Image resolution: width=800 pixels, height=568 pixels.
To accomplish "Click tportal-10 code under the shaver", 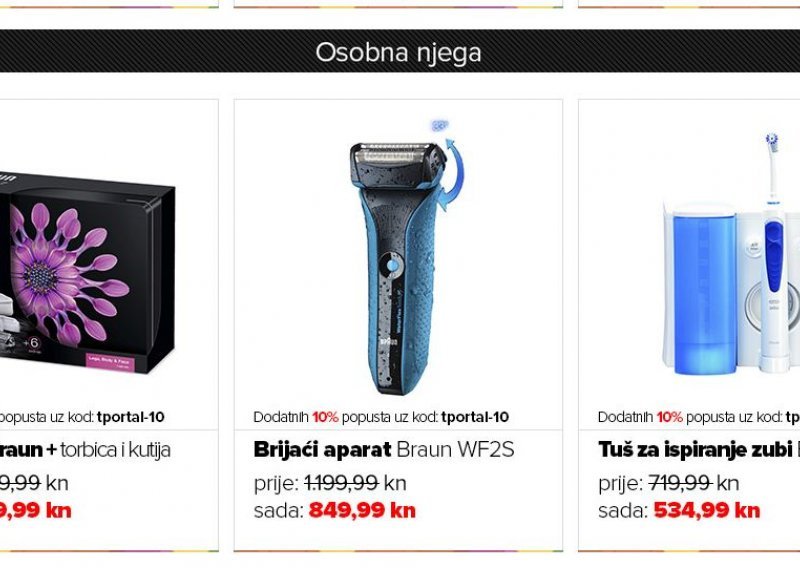I will 475,417.
